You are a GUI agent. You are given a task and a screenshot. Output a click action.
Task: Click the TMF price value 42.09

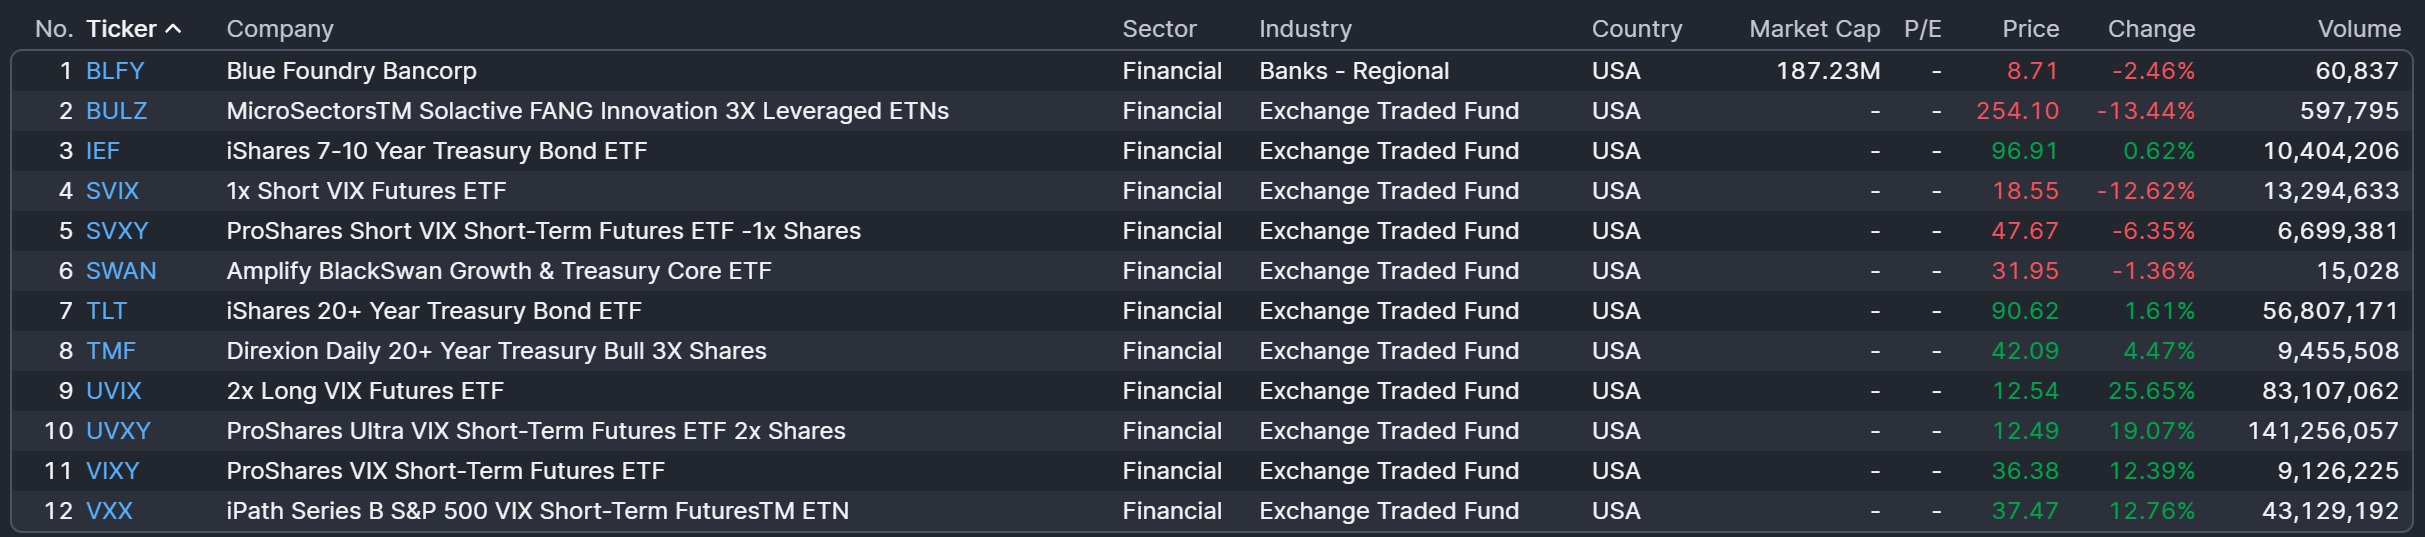2024,351
